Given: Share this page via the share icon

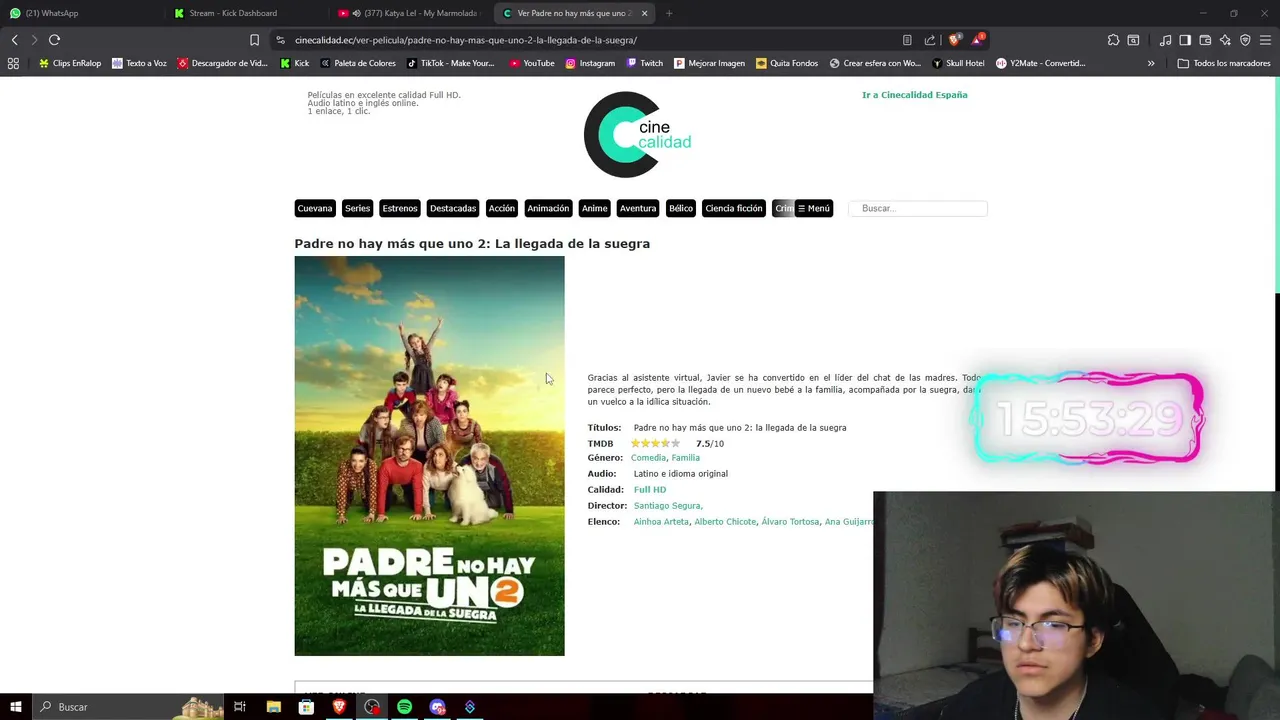Looking at the screenshot, I should (x=930, y=40).
